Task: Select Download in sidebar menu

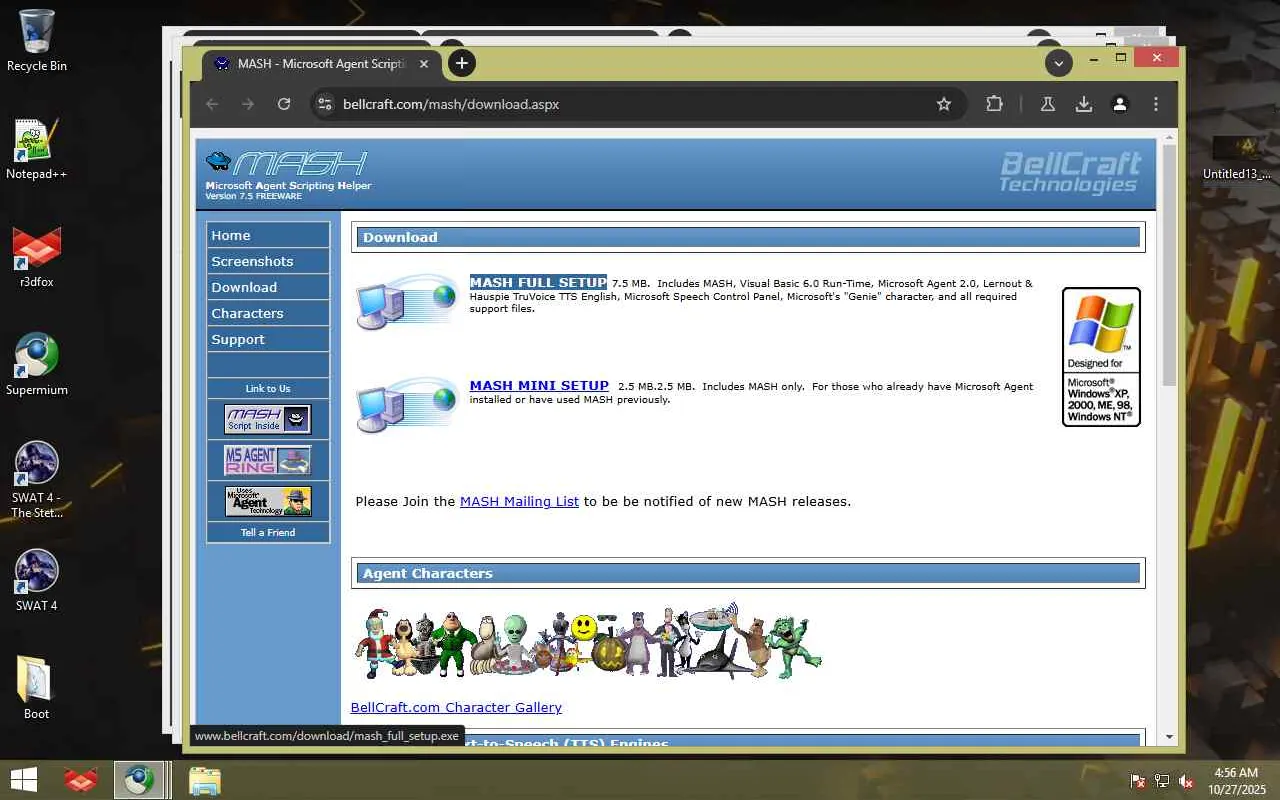Action: [268, 287]
